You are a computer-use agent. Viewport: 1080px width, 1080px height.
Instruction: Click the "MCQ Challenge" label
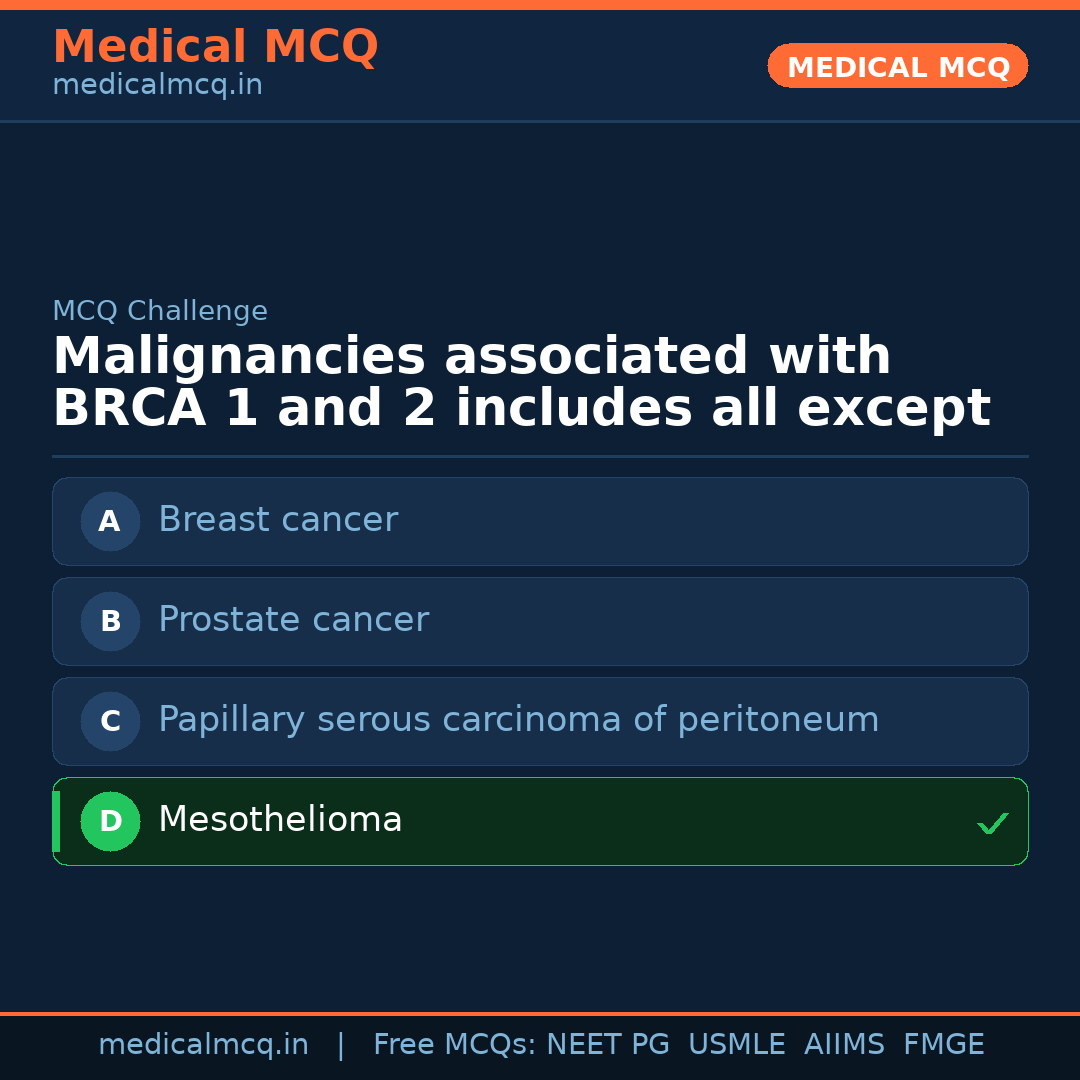point(160,311)
